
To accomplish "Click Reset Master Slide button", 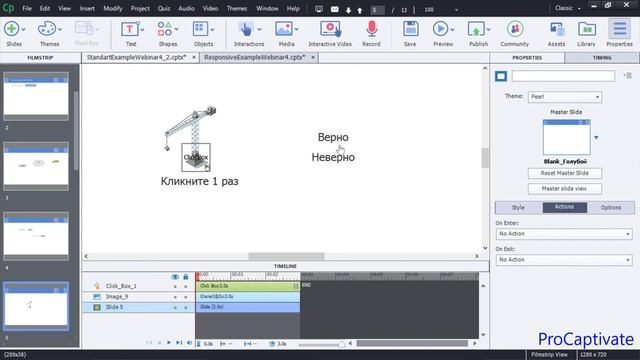I will pos(564,173).
